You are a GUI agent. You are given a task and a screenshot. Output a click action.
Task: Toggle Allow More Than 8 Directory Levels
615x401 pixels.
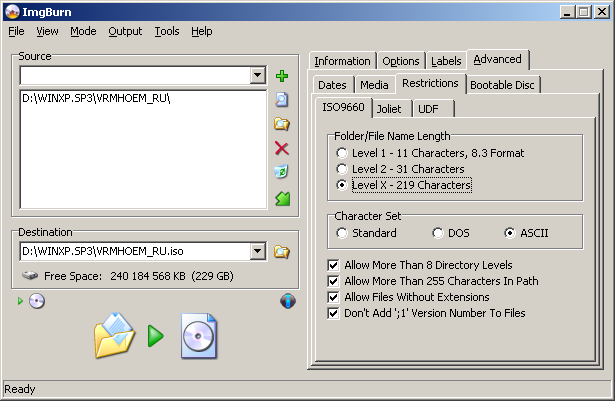point(333,265)
